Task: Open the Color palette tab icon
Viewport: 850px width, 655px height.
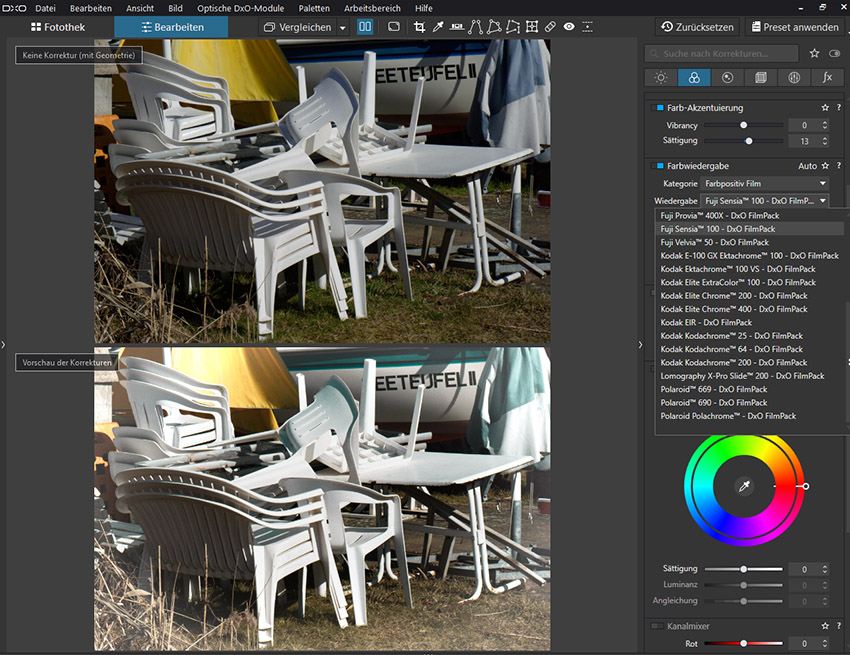Action: [693, 77]
